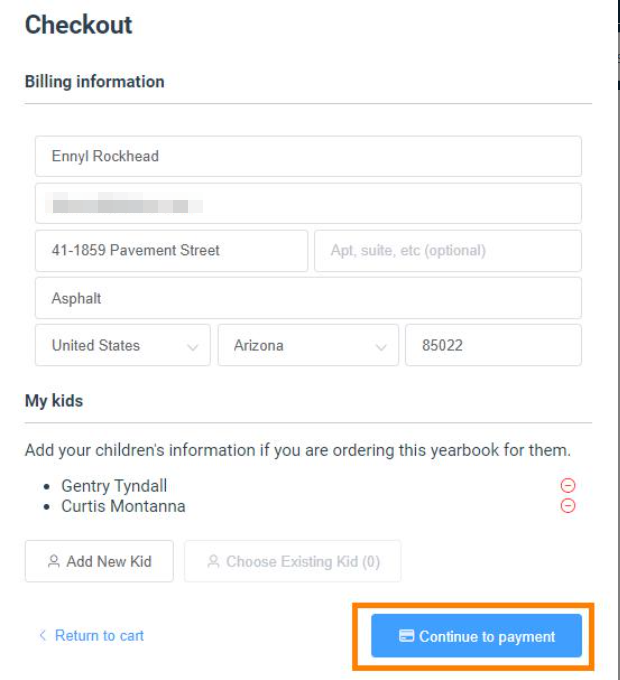Remove Gentry Tyndall from kids list
The image size is (620, 680).
pos(568,486)
